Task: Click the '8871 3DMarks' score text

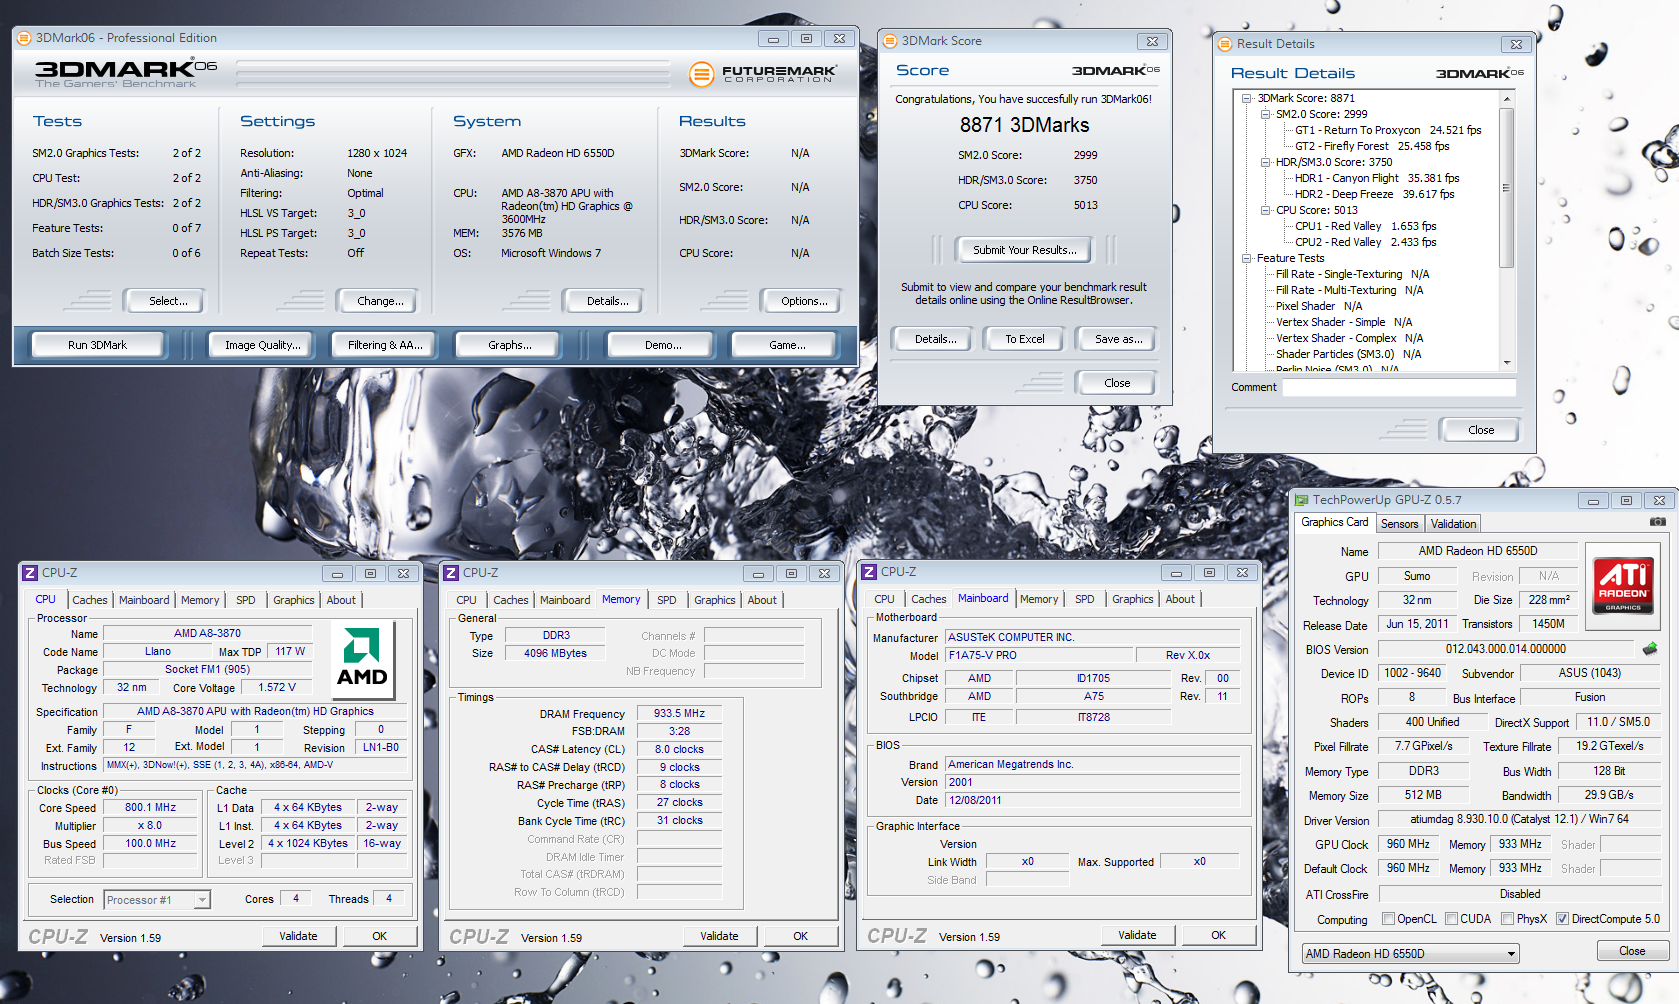Action: coord(1024,125)
